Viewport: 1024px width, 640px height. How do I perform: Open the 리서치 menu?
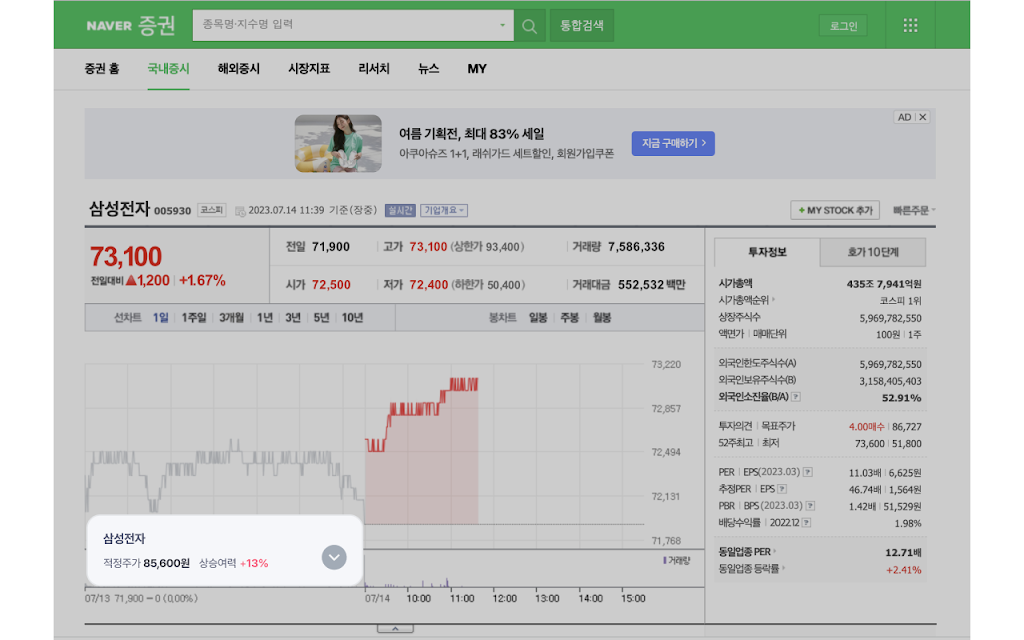374,69
